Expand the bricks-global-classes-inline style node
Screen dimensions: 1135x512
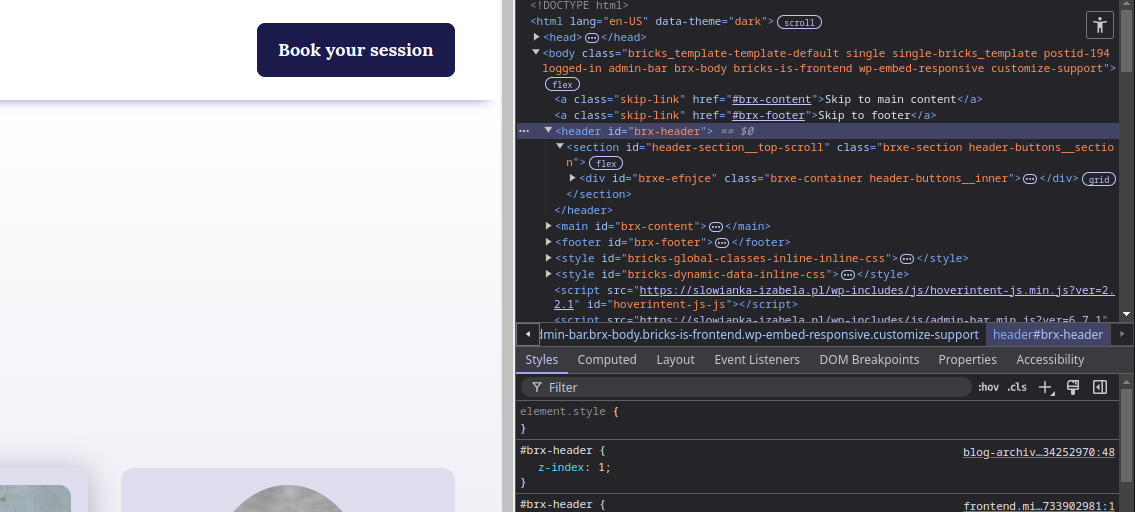tap(549, 258)
